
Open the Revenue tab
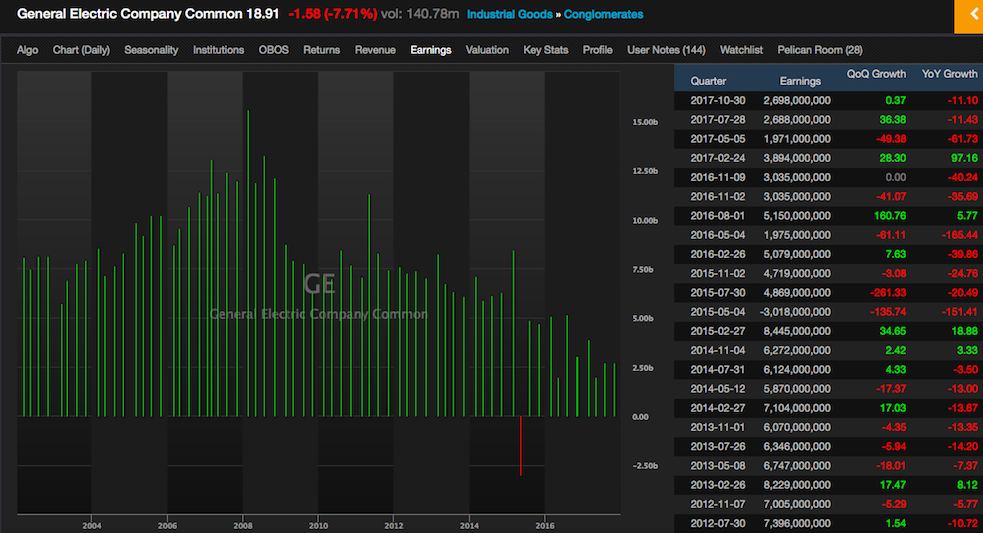point(375,50)
